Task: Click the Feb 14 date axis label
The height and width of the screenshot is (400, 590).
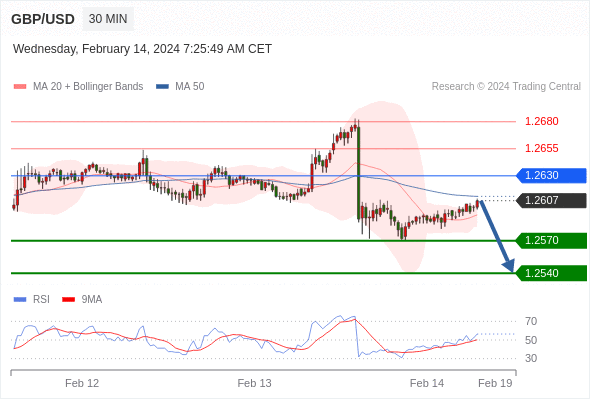Action: pos(427,383)
